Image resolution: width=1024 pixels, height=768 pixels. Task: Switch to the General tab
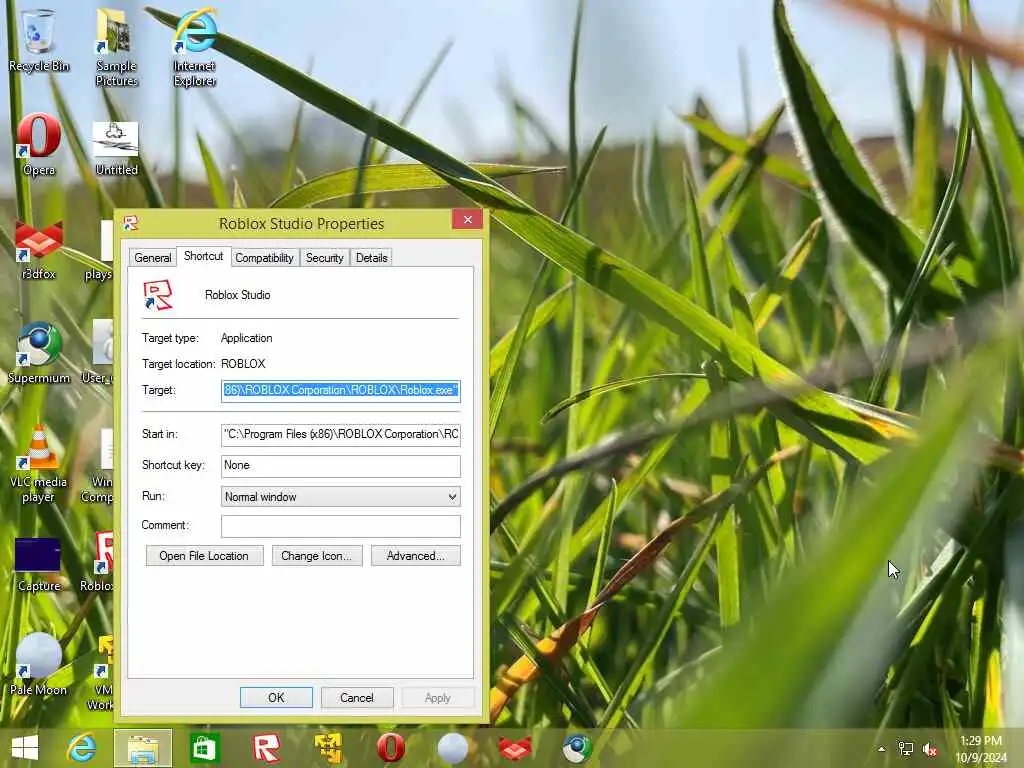pos(153,257)
